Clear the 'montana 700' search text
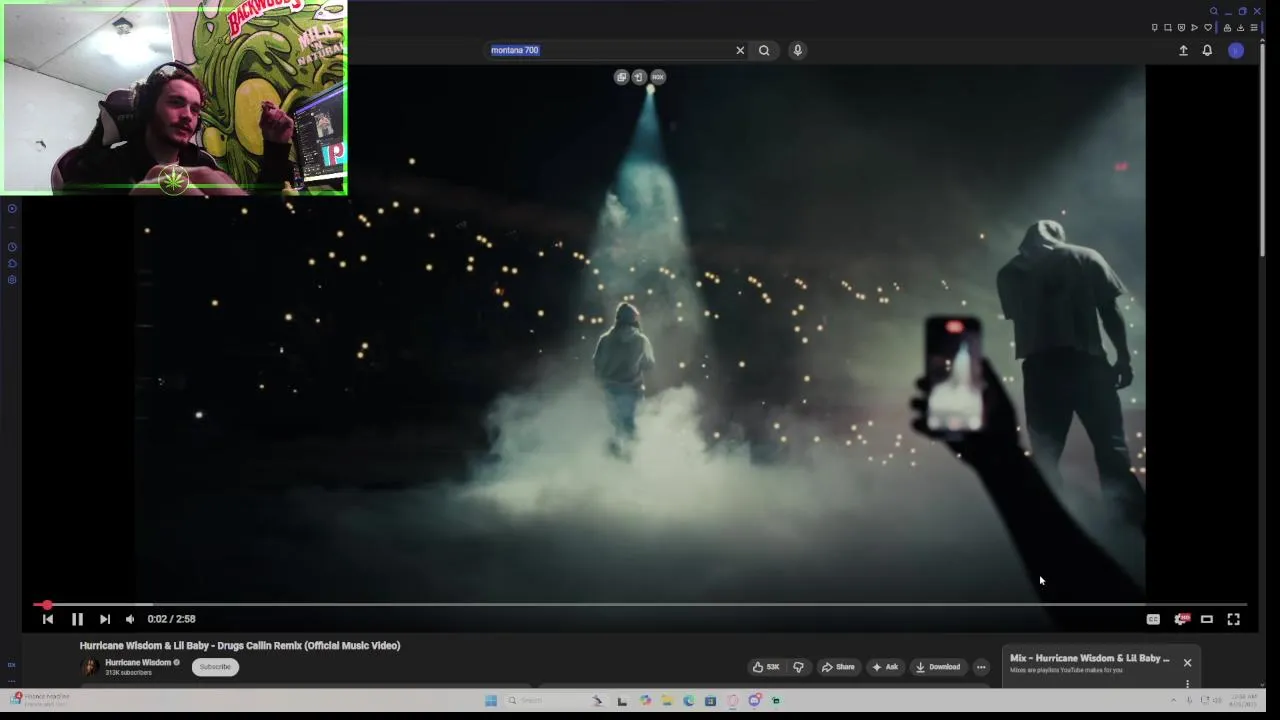 click(740, 50)
